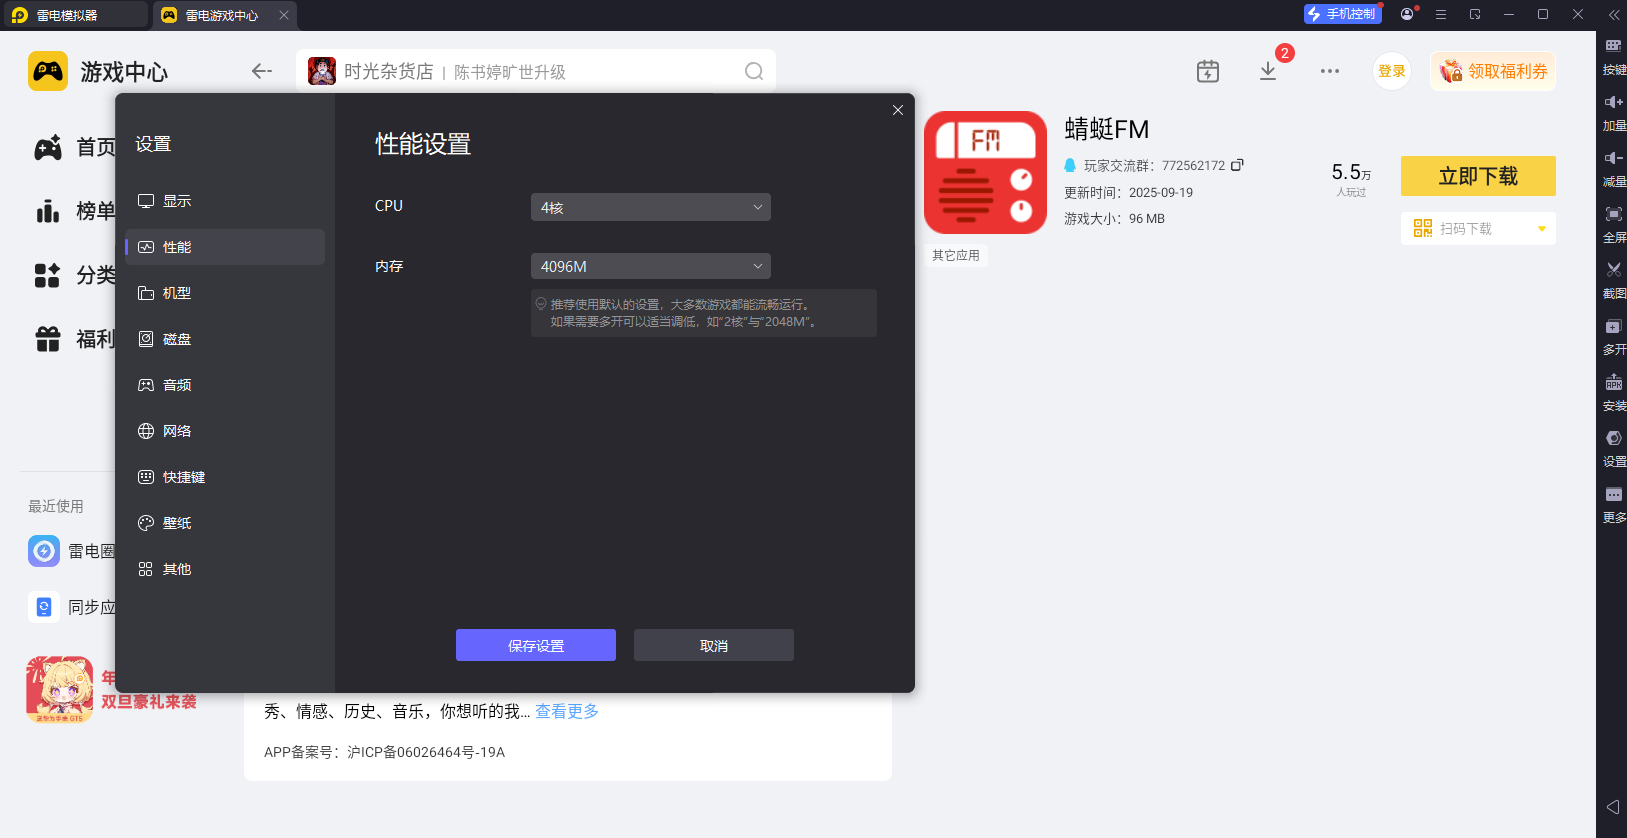Toggle 全屏 fullscreen mode in right toolbar
Viewport: 1627px width, 838px height.
(1613, 224)
